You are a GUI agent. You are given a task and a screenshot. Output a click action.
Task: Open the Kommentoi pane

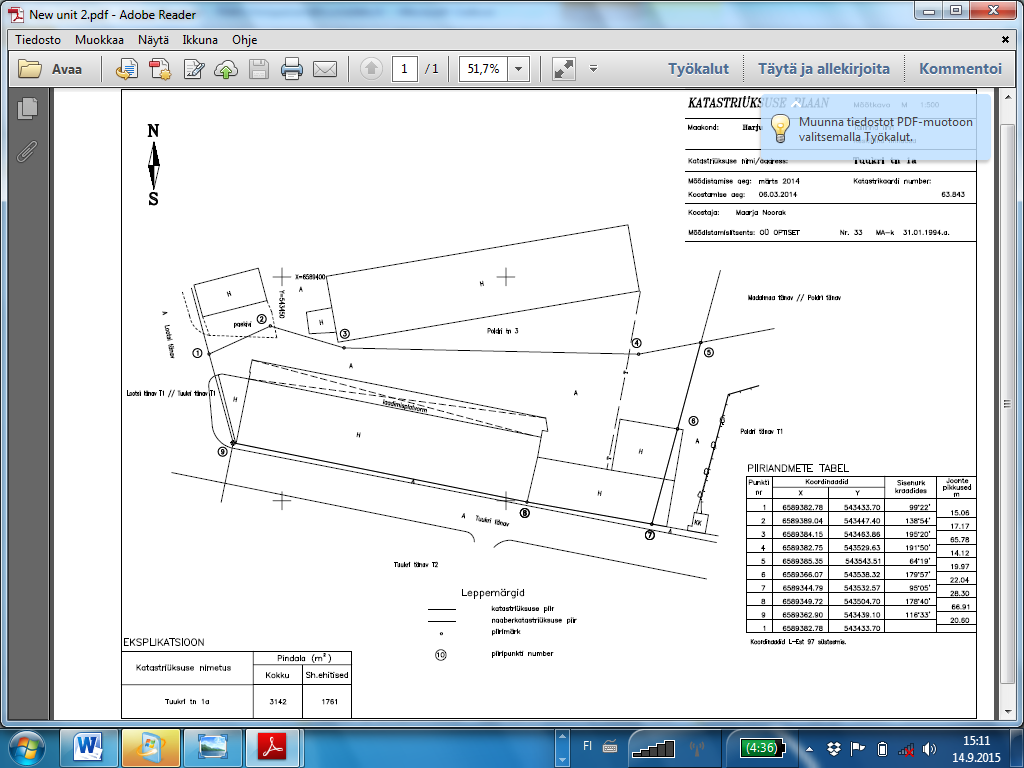[x=960, y=69]
